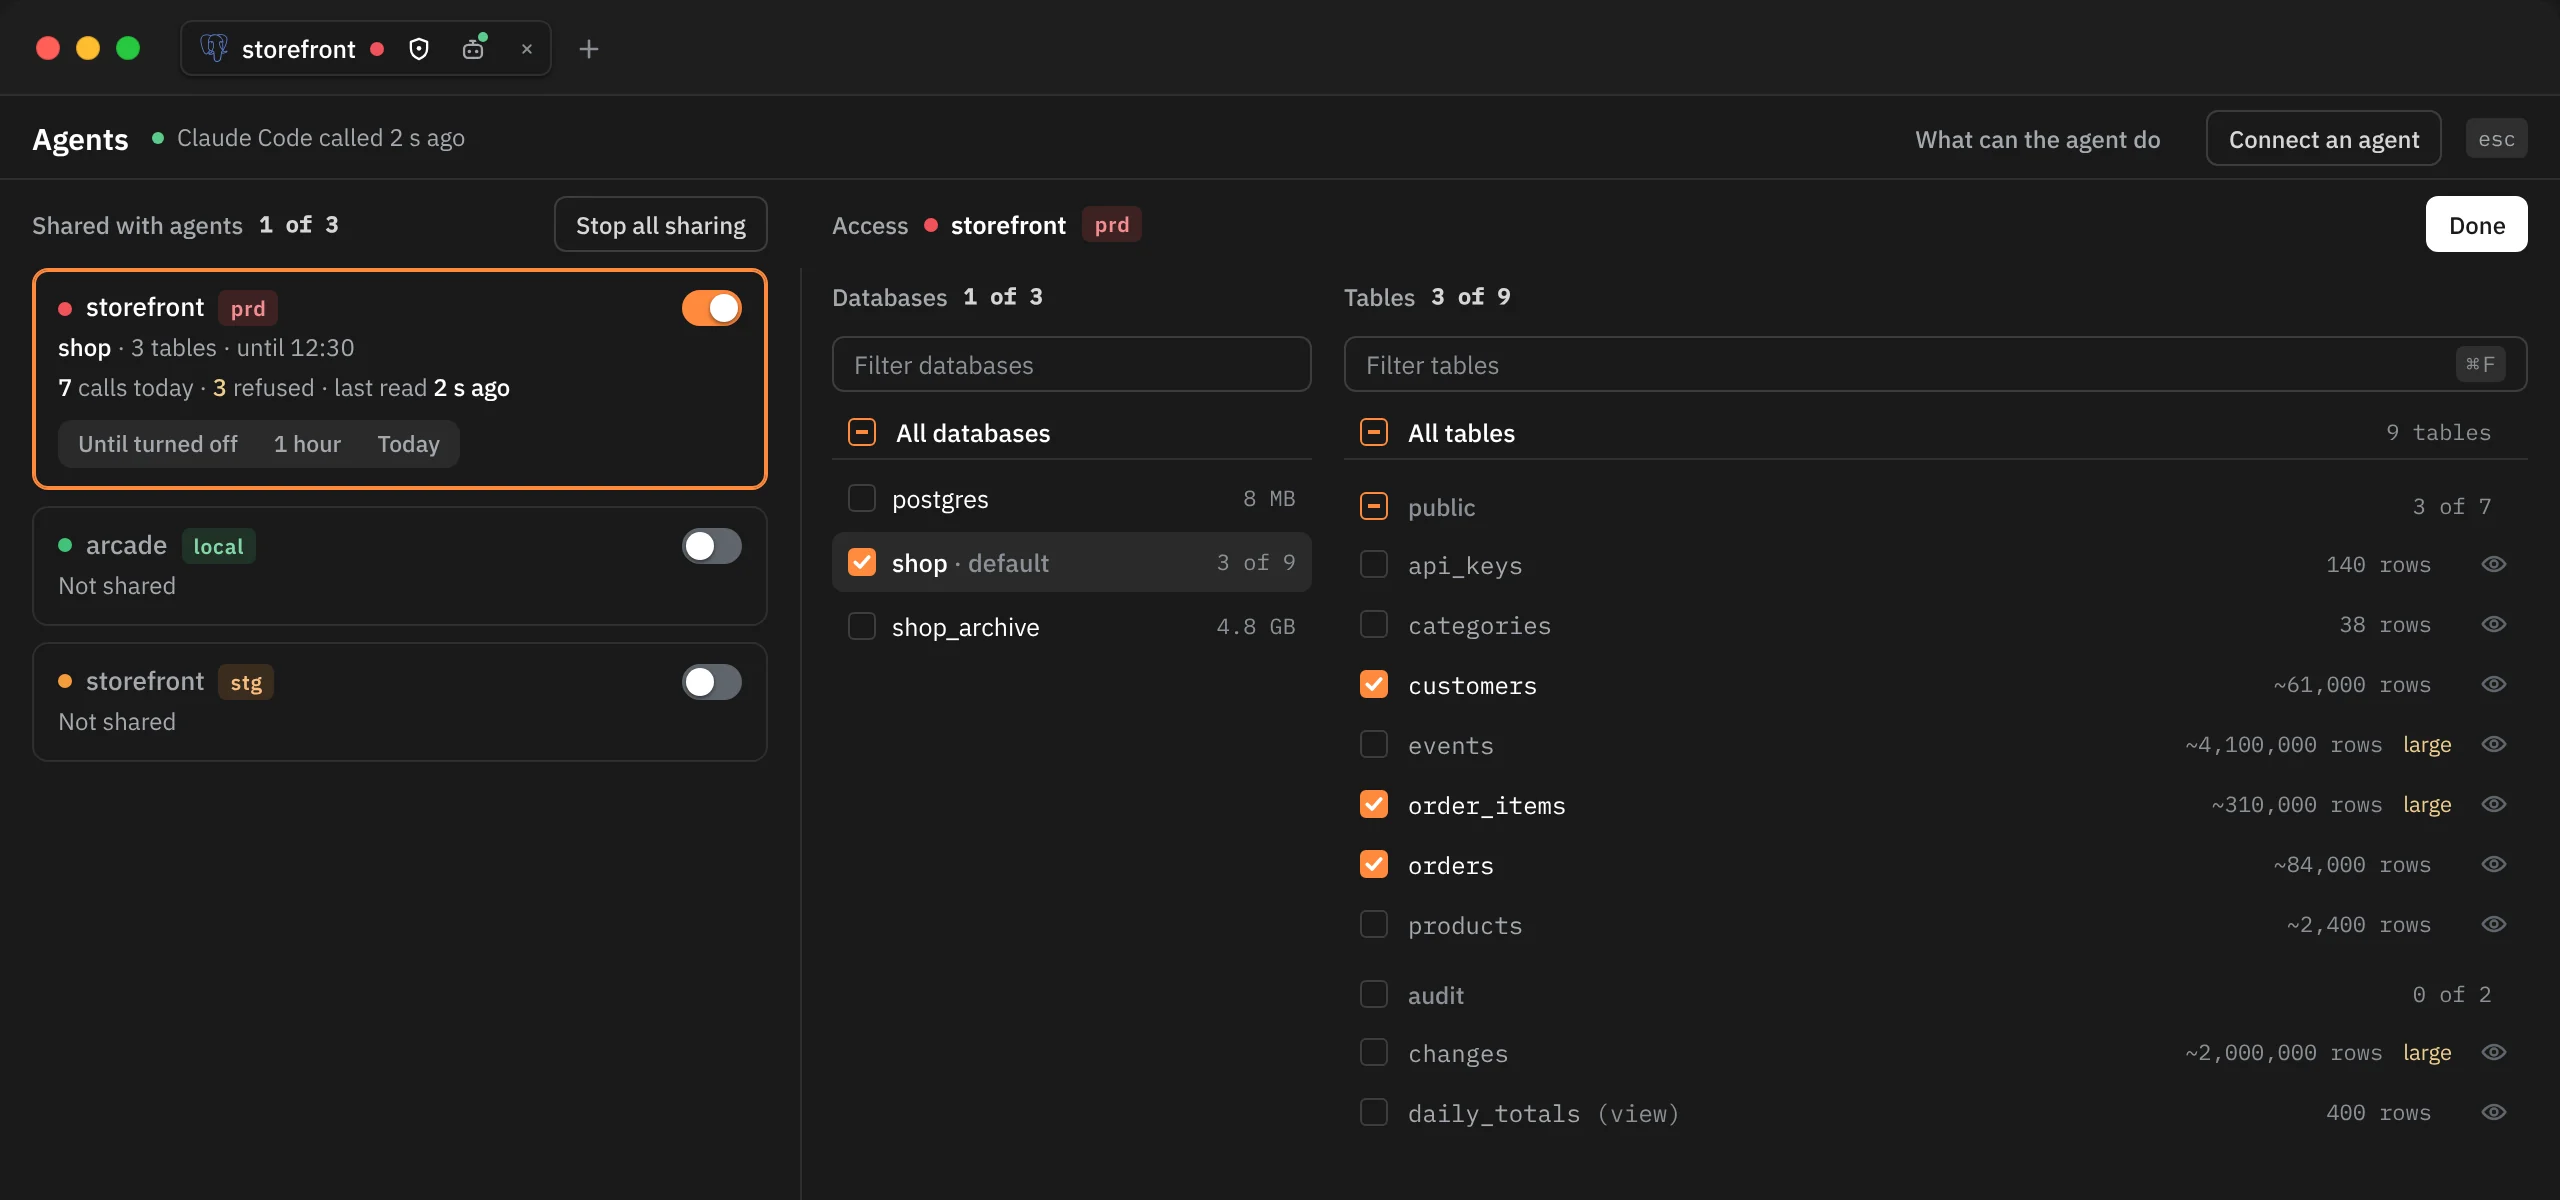Toggle the public schema checkbox
Viewport: 2560px width, 1200px height.
tap(1374, 506)
